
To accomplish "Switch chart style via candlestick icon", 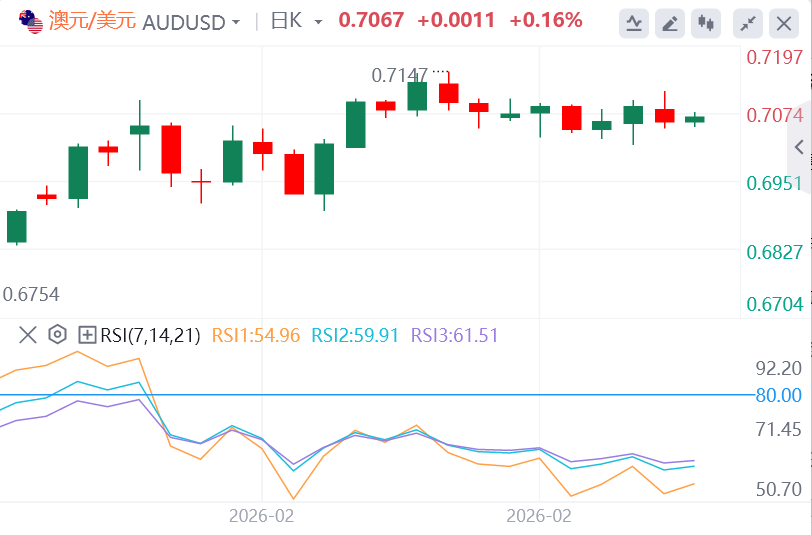I will tap(706, 23).
